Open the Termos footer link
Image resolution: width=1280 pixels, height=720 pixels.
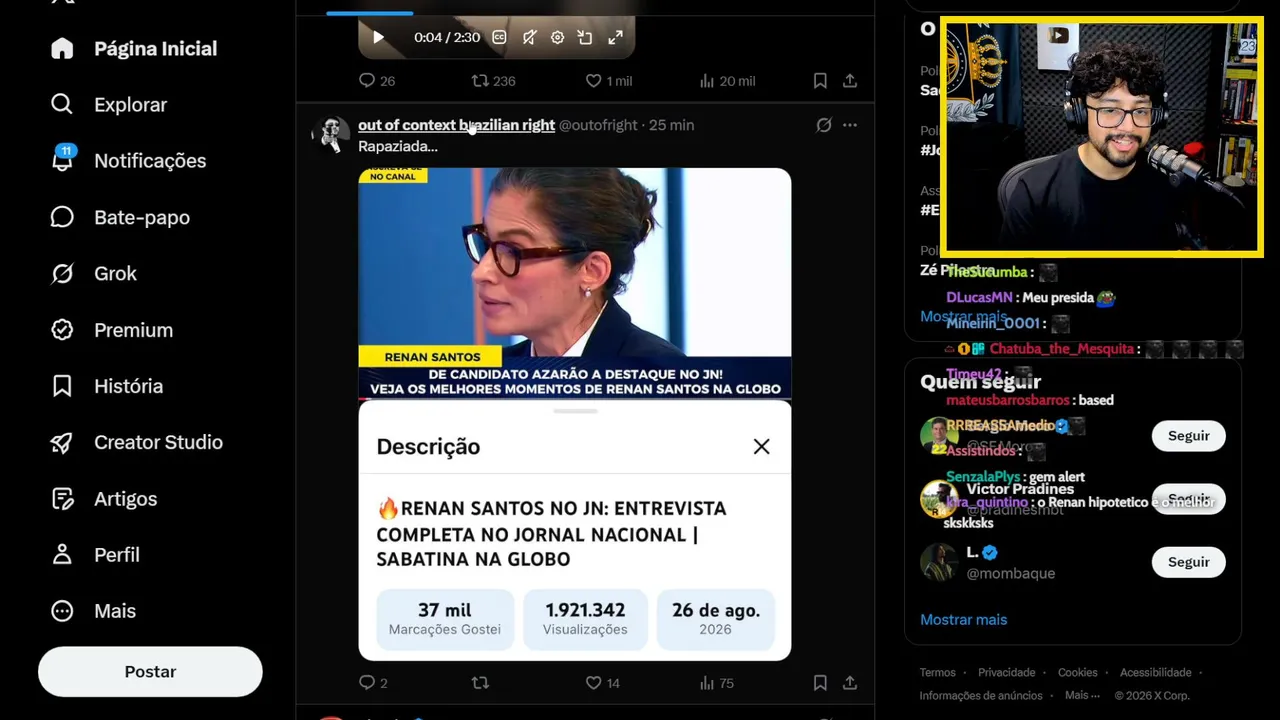pyautogui.click(x=938, y=673)
